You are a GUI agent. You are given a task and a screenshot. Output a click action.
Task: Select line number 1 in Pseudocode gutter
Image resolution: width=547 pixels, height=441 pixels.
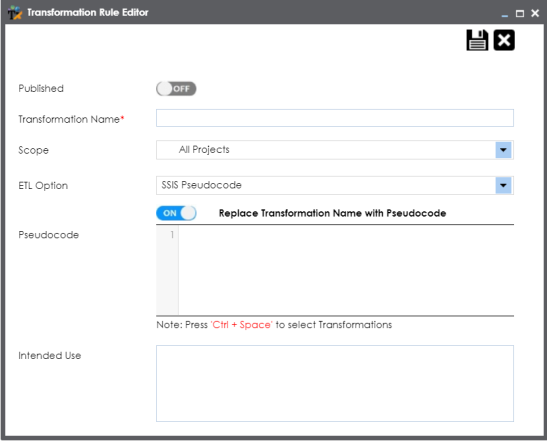(x=172, y=234)
